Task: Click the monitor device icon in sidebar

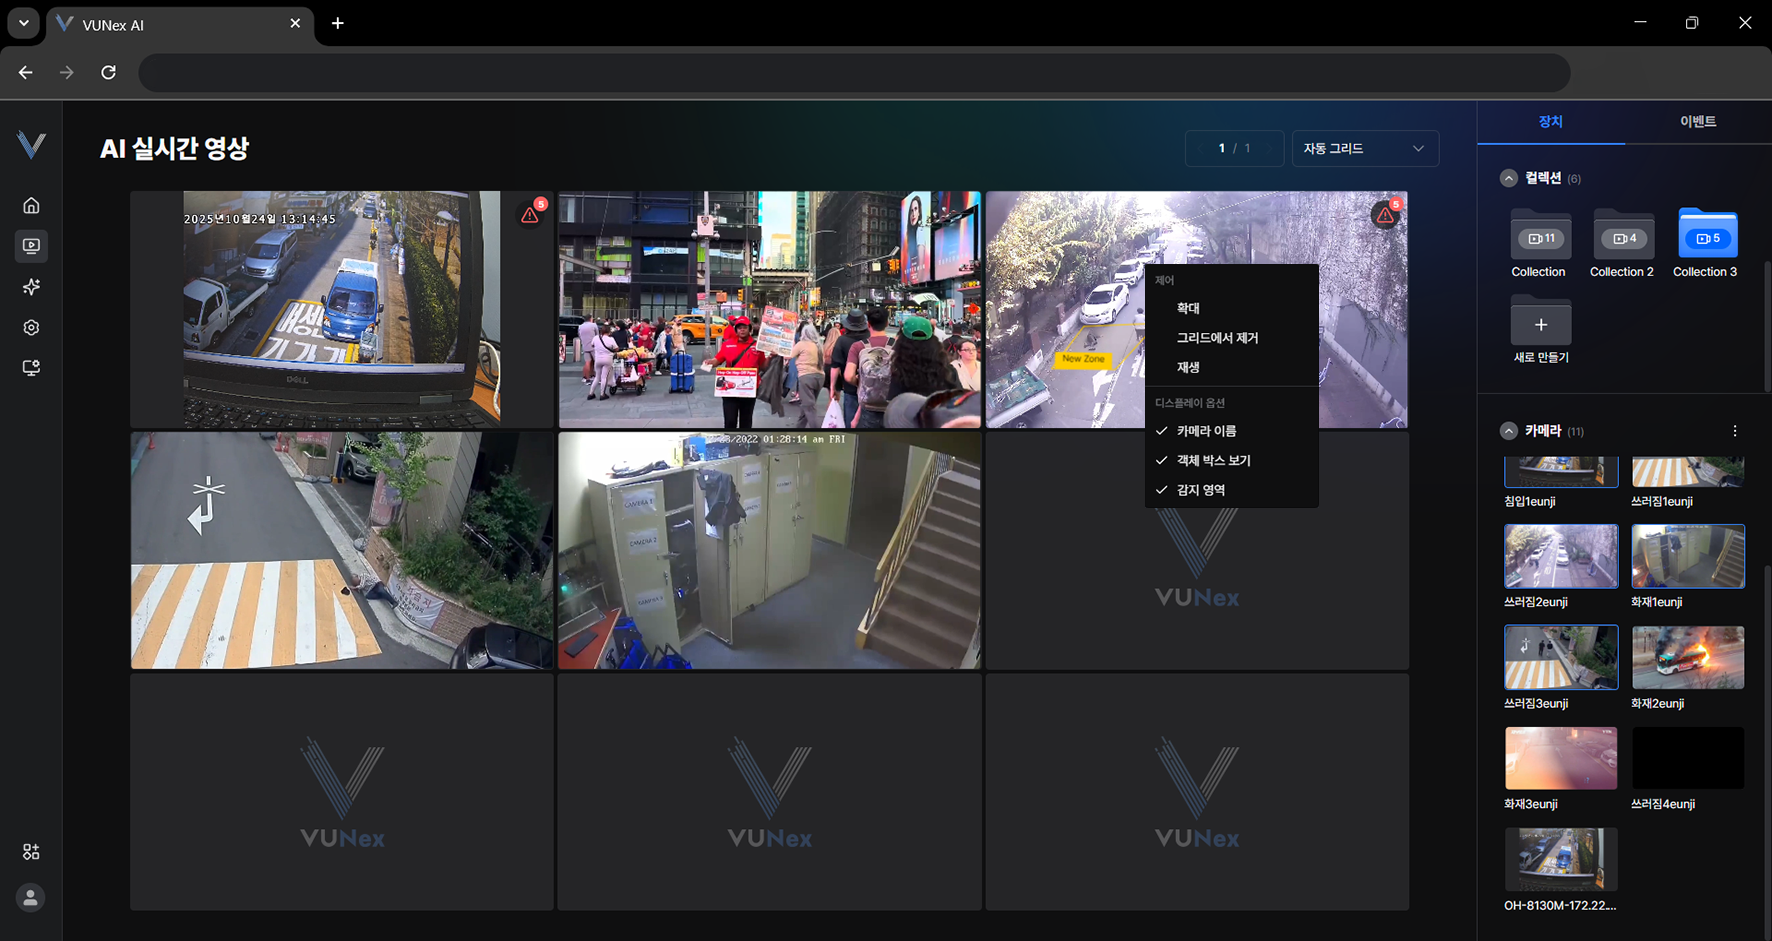Action: pyautogui.click(x=31, y=368)
